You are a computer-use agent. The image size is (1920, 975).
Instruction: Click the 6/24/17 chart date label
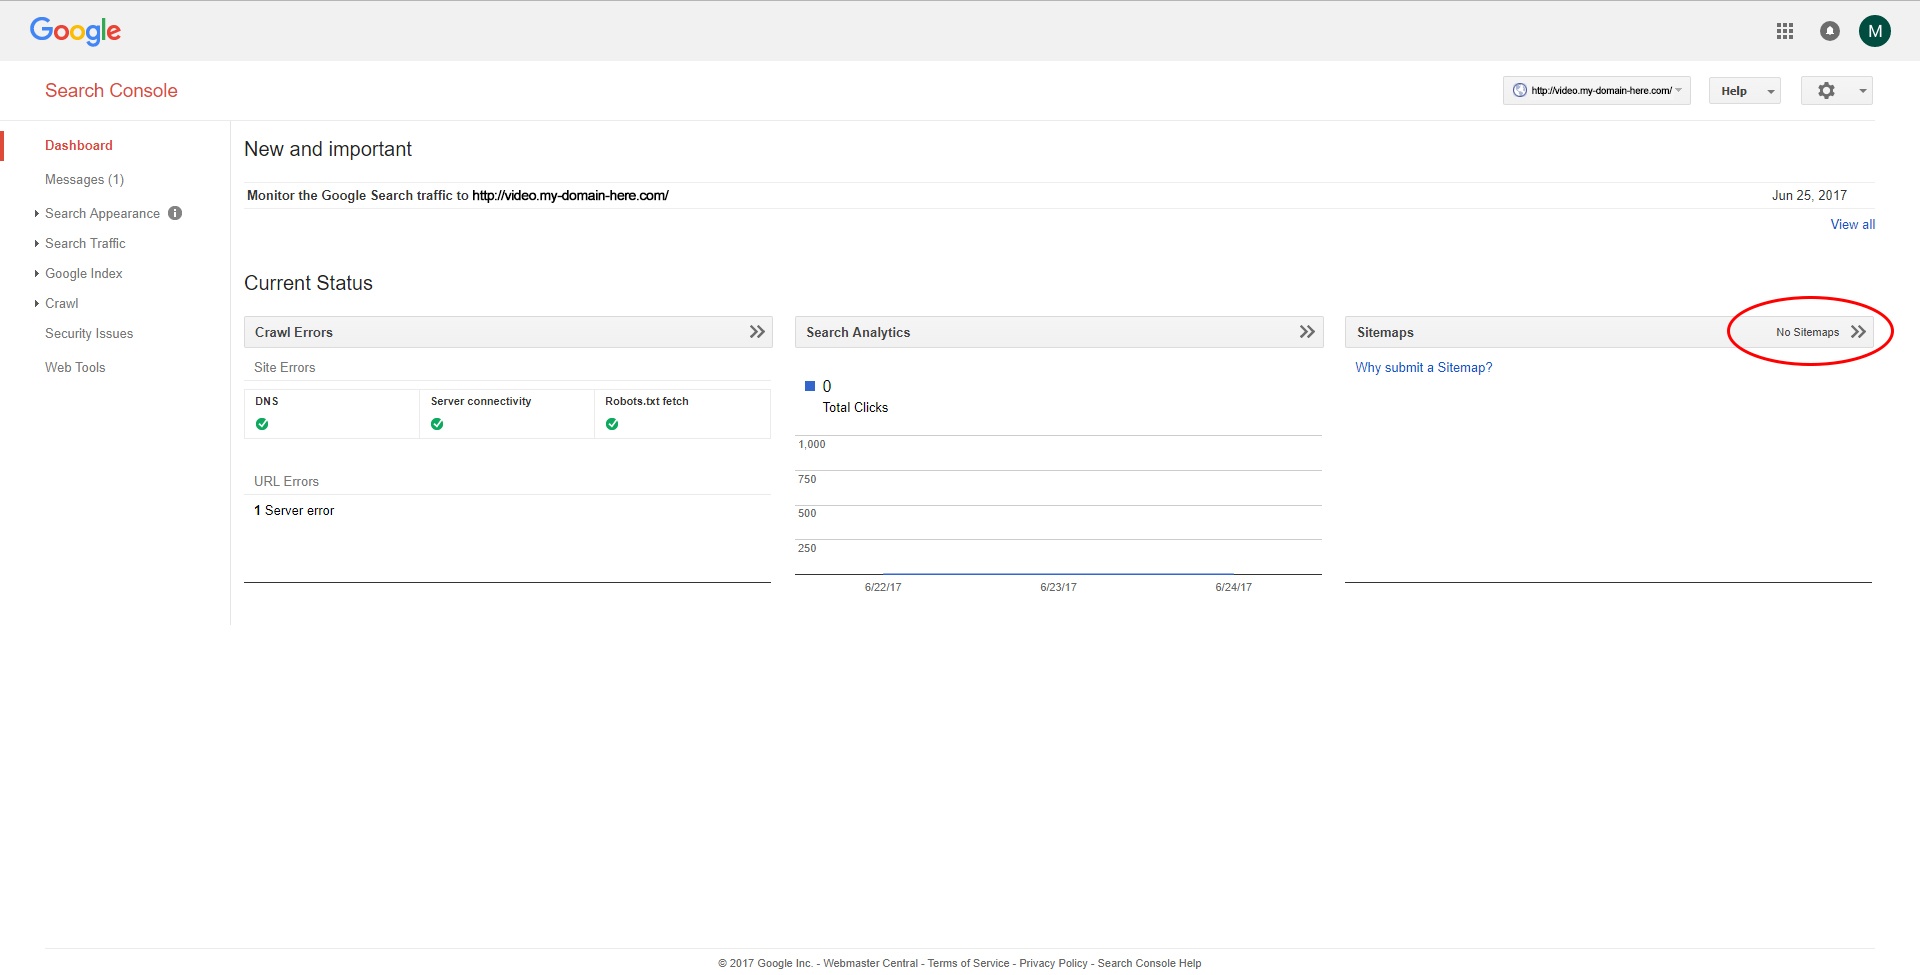click(1233, 587)
